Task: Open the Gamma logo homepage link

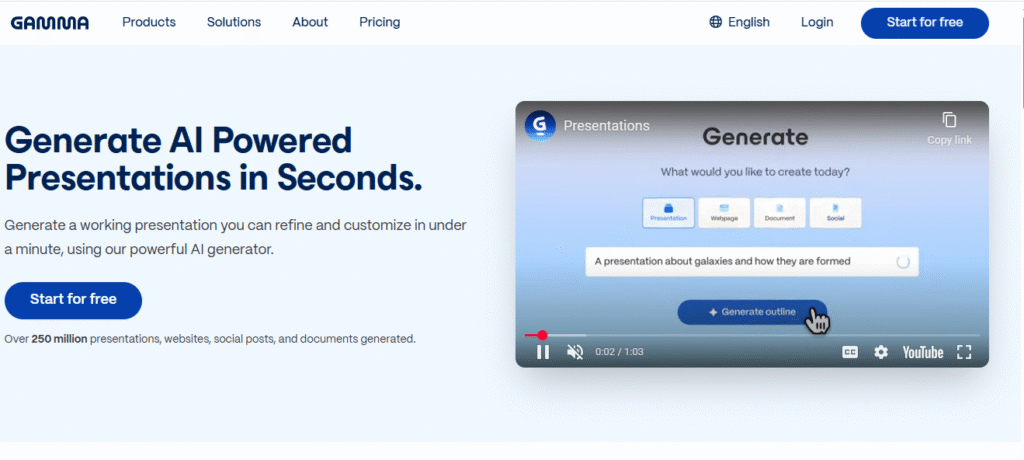Action: 50,23
